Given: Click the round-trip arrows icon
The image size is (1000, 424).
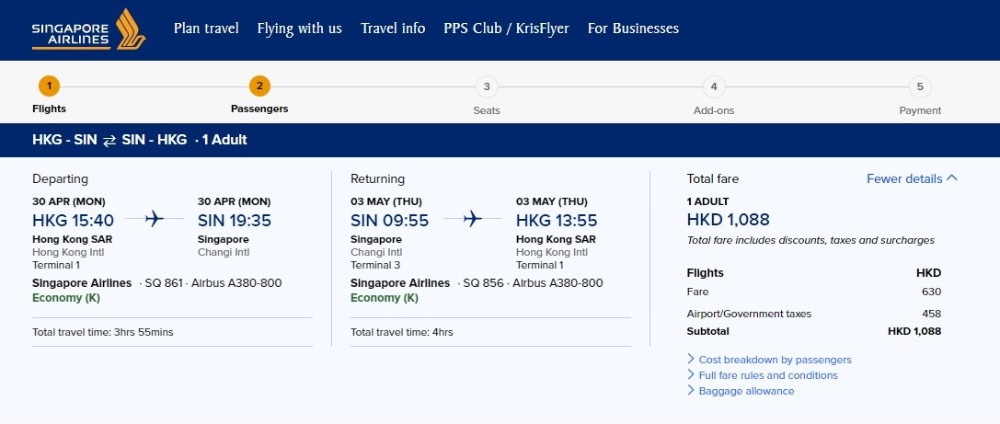Looking at the screenshot, I should 109,140.
